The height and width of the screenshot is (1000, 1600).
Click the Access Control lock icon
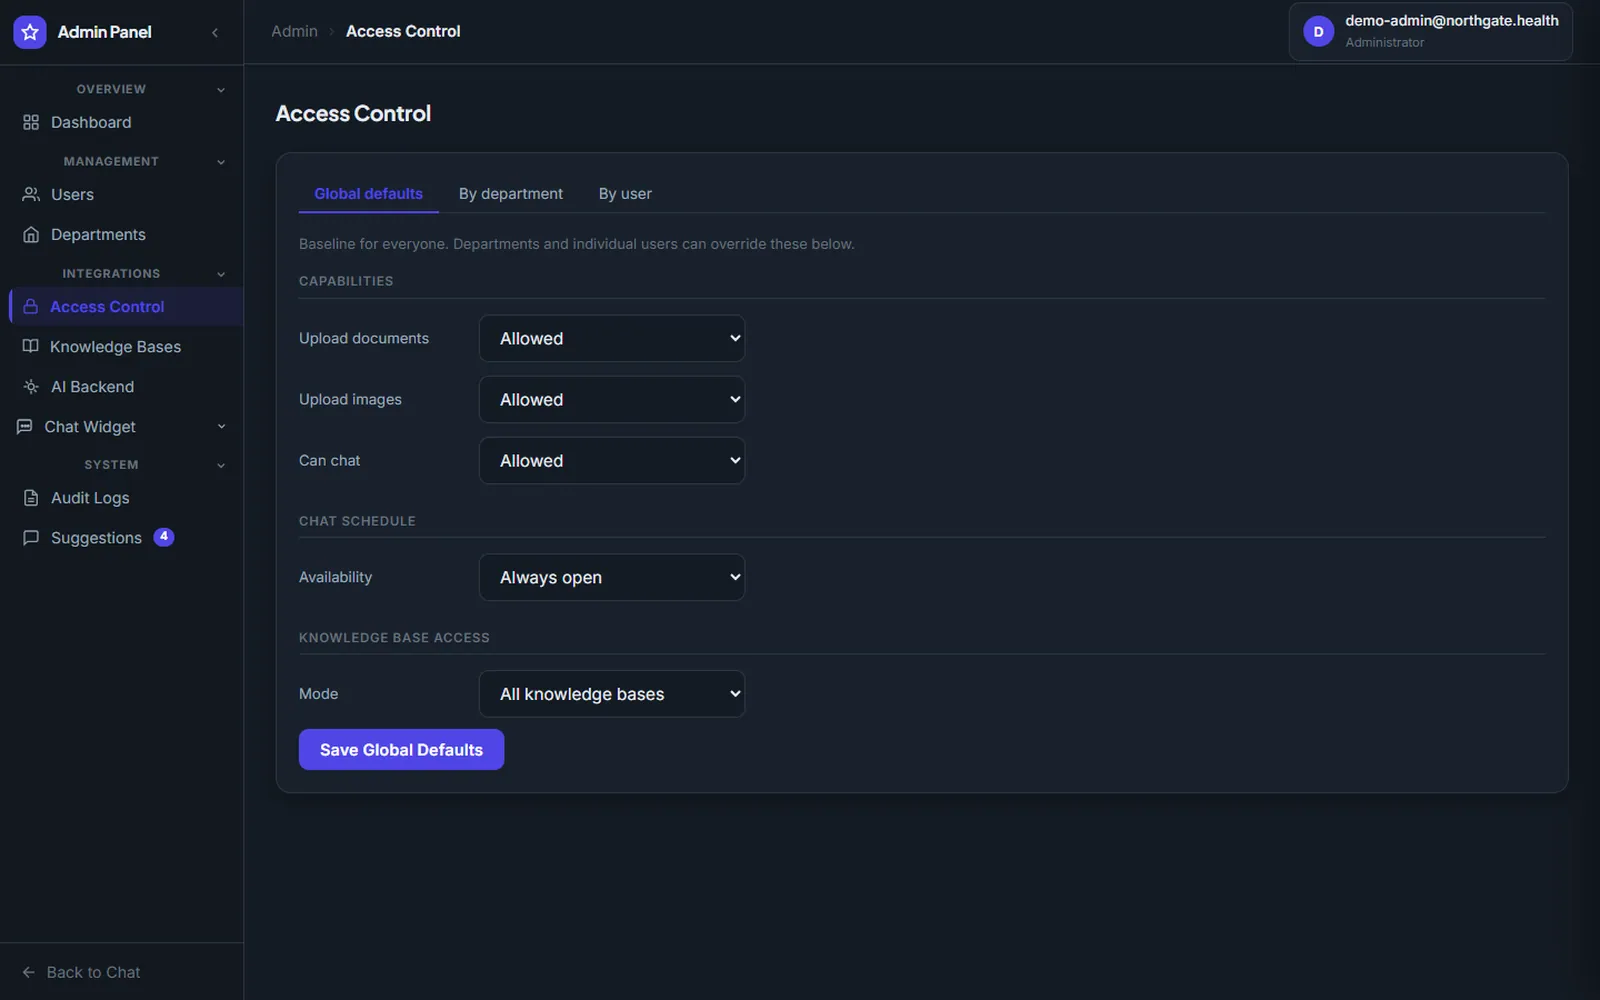(31, 306)
